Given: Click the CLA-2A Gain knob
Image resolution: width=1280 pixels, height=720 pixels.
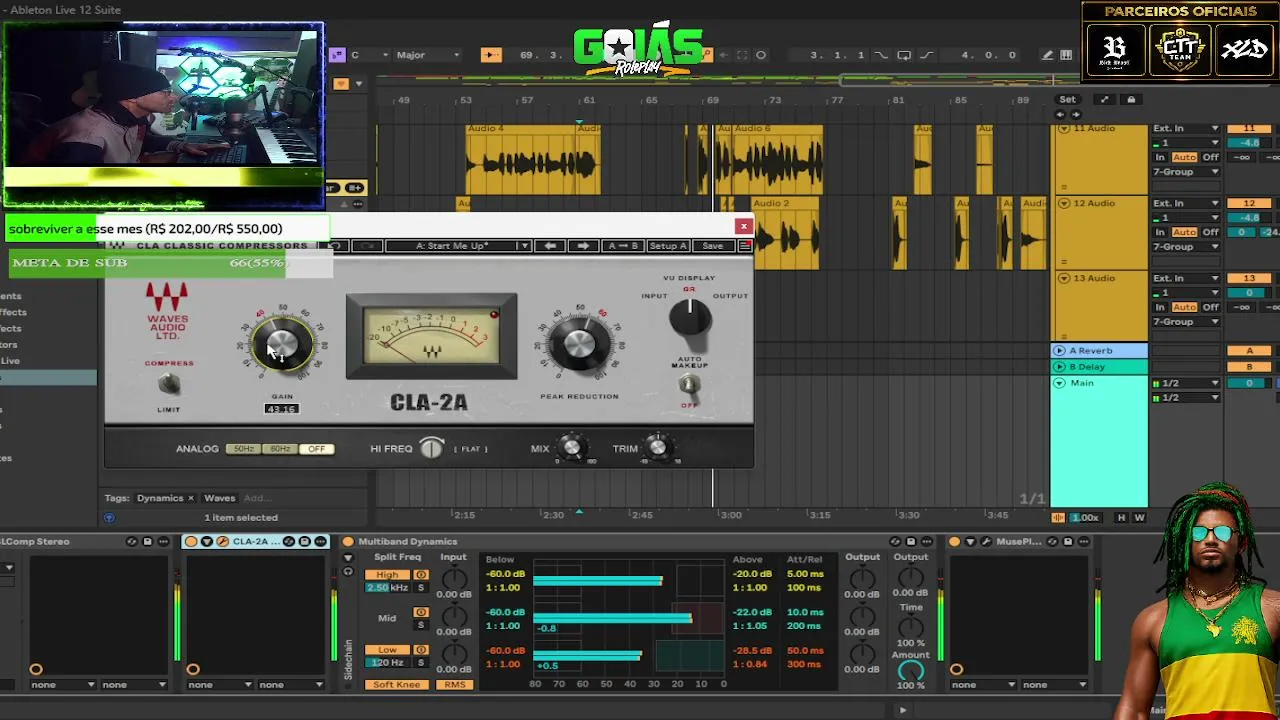Looking at the screenshot, I should [x=282, y=345].
